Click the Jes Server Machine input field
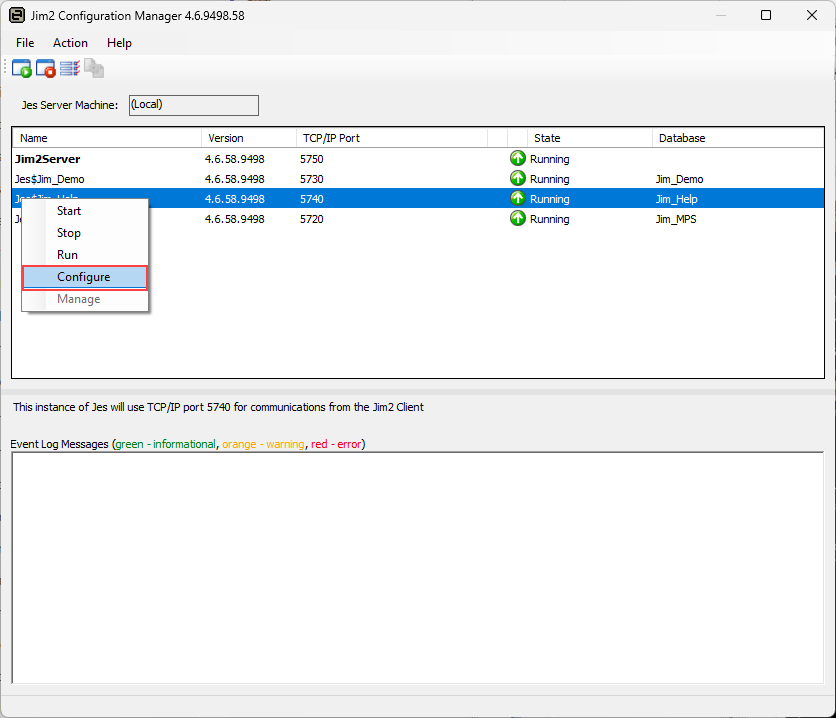Screen dimensions: 836x718 click(x=194, y=105)
